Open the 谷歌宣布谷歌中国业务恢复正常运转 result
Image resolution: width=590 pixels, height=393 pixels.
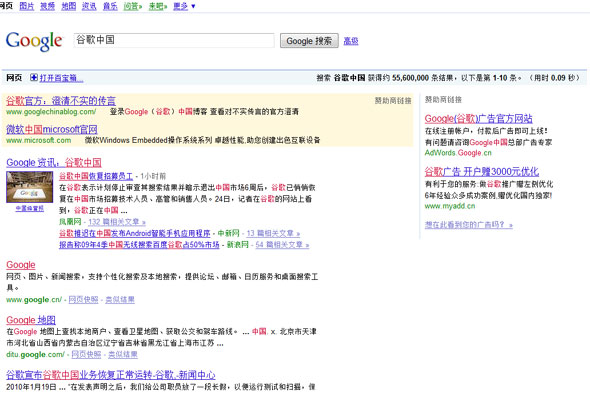point(111,375)
